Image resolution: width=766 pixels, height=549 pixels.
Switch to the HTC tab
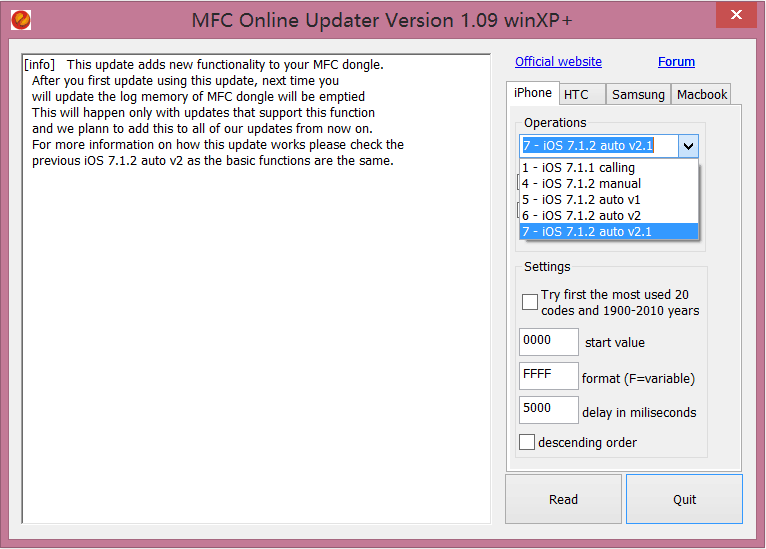point(576,95)
